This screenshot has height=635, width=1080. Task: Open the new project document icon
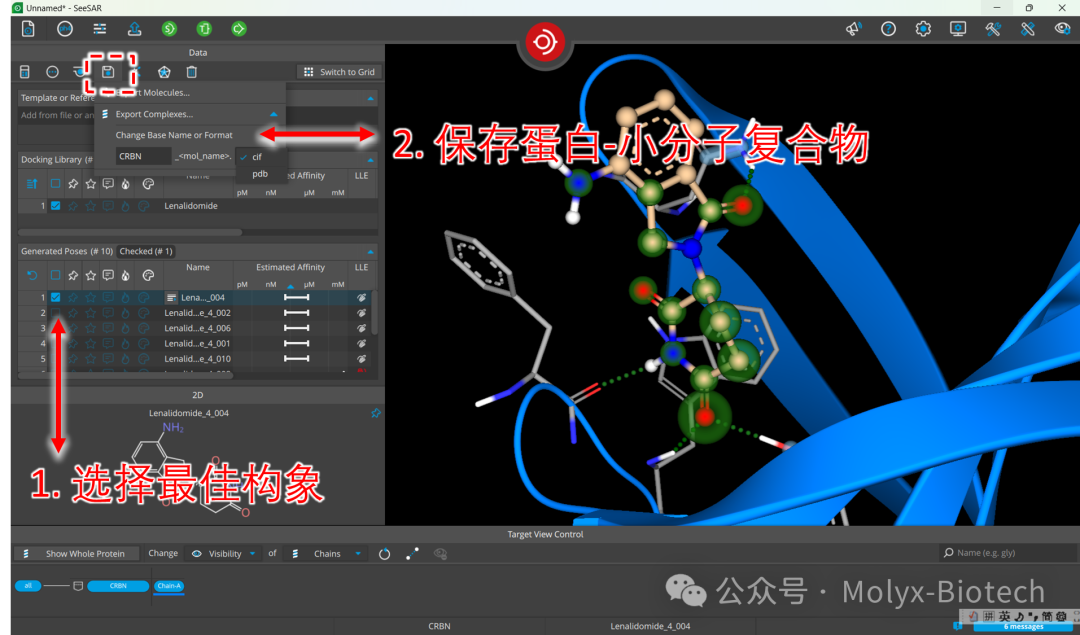point(28,29)
